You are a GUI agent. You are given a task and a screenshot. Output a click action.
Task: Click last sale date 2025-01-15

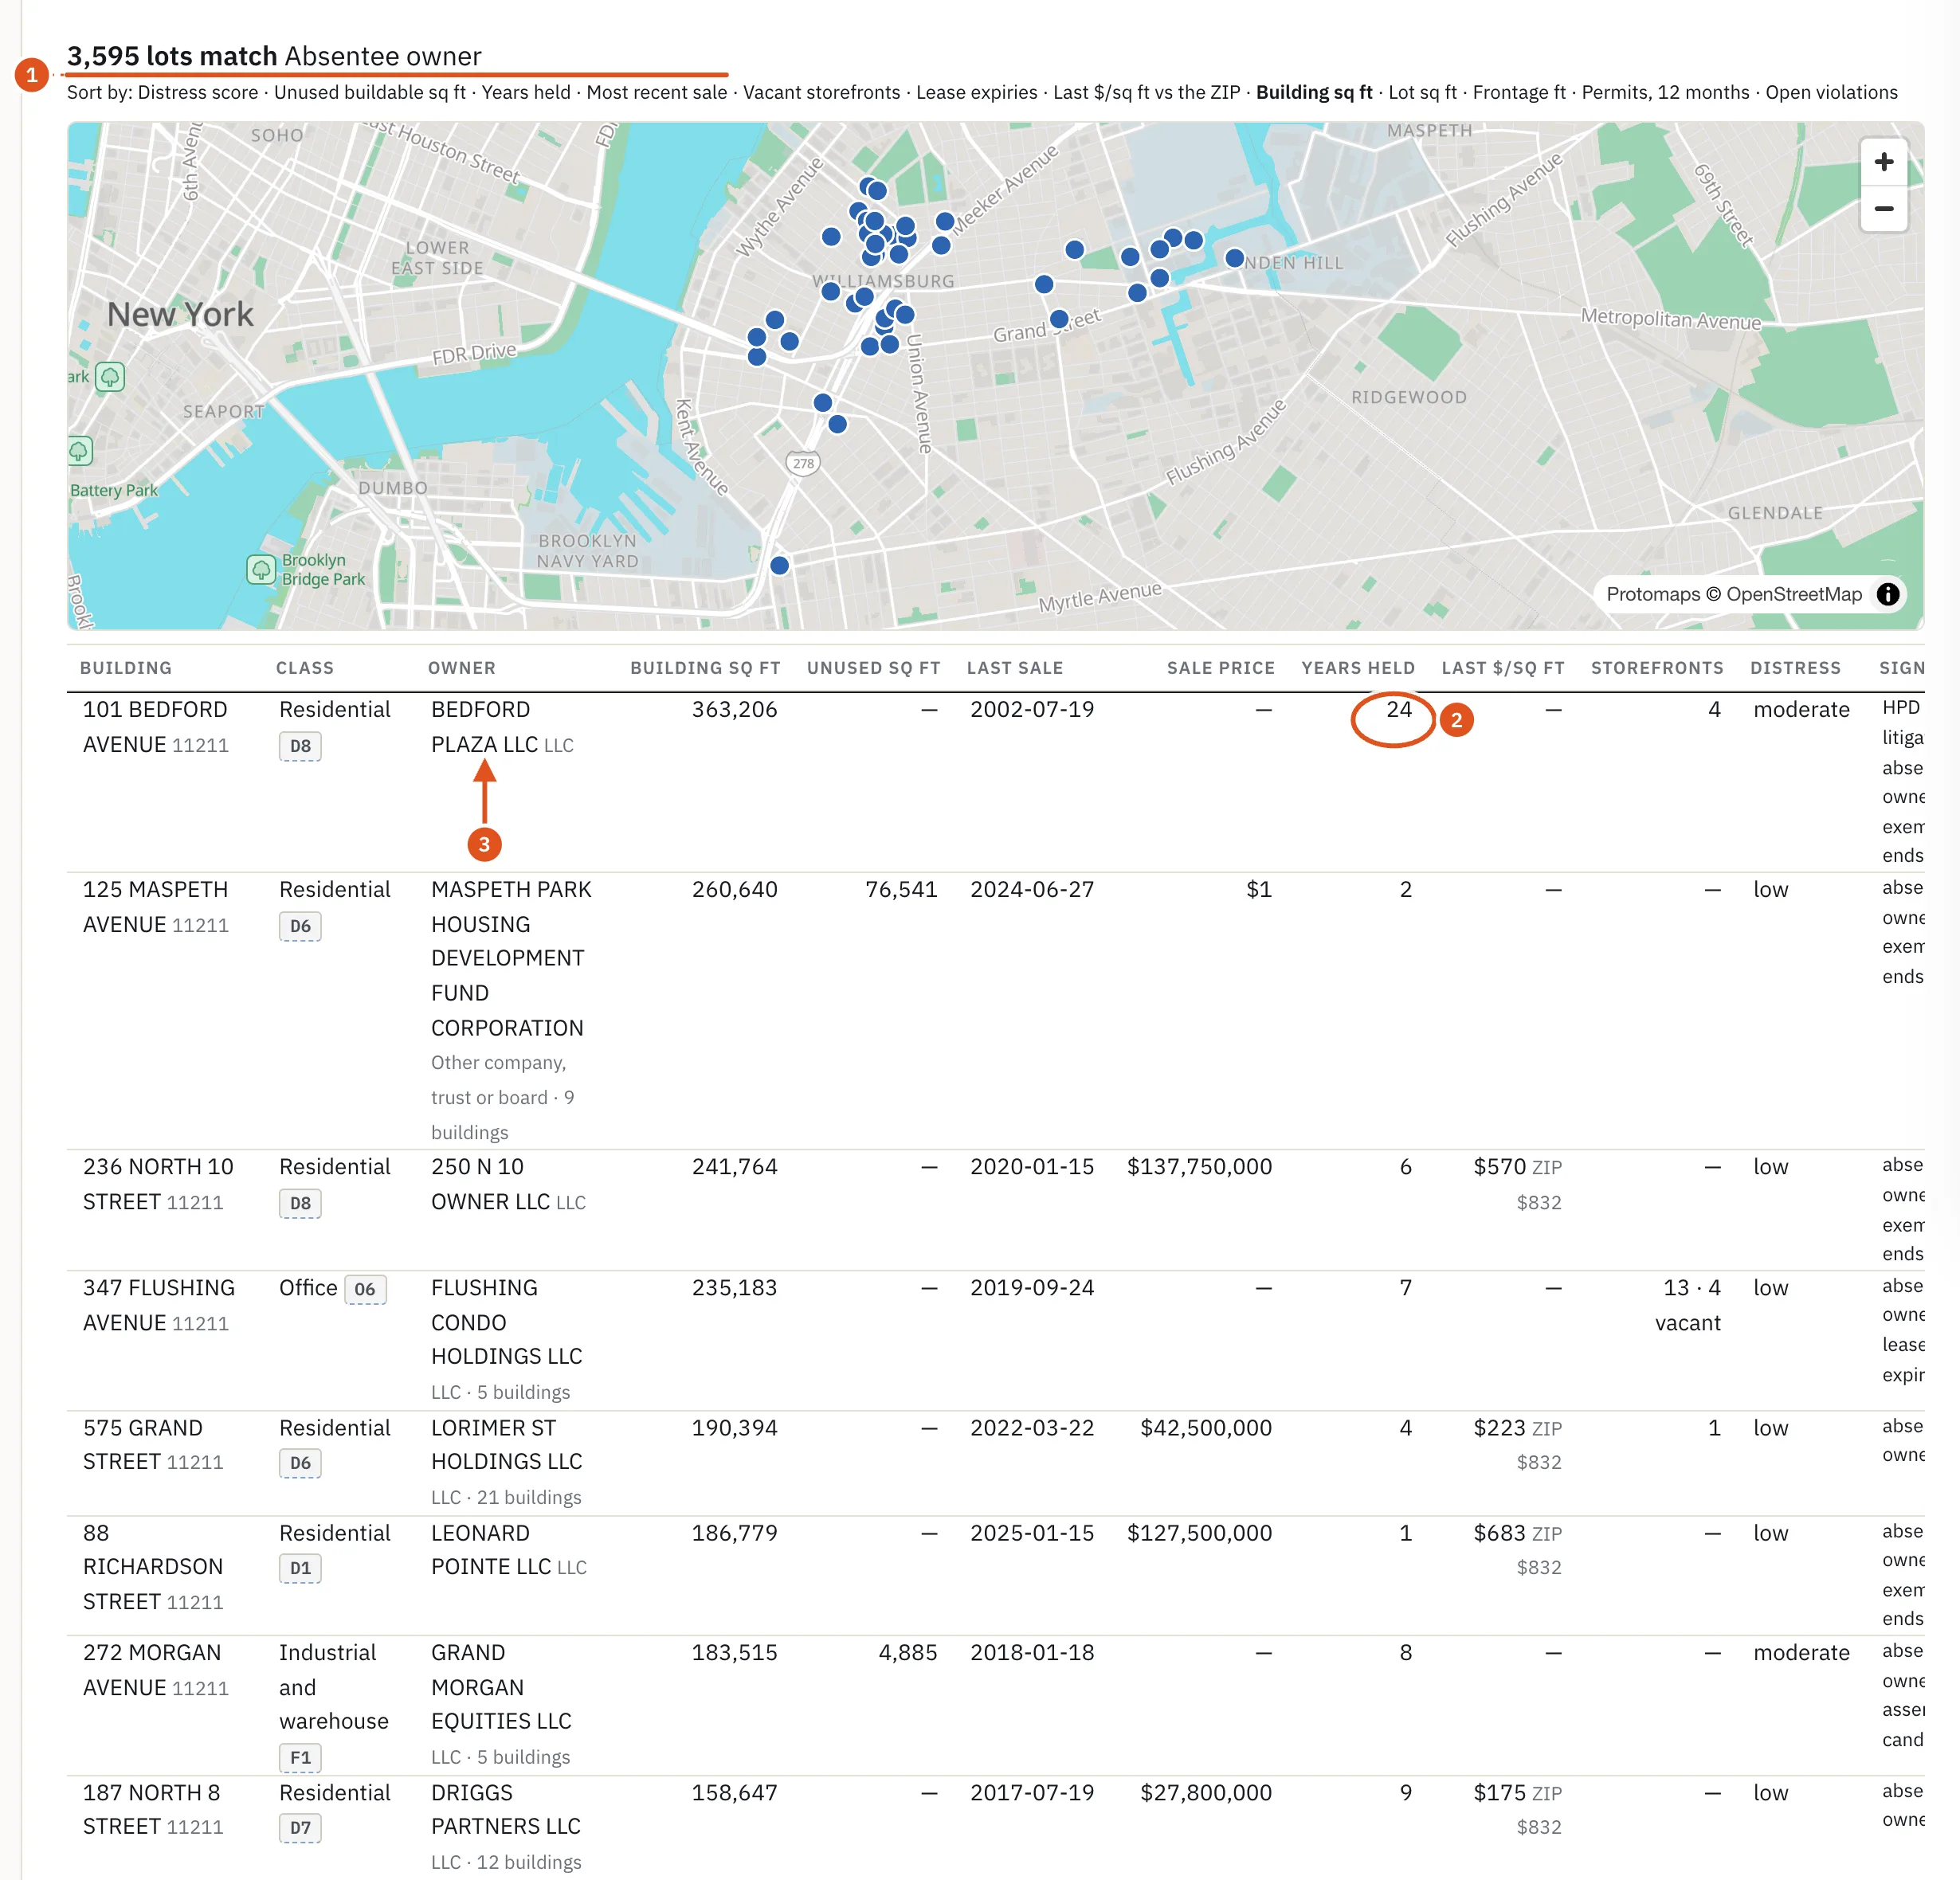click(1032, 1533)
